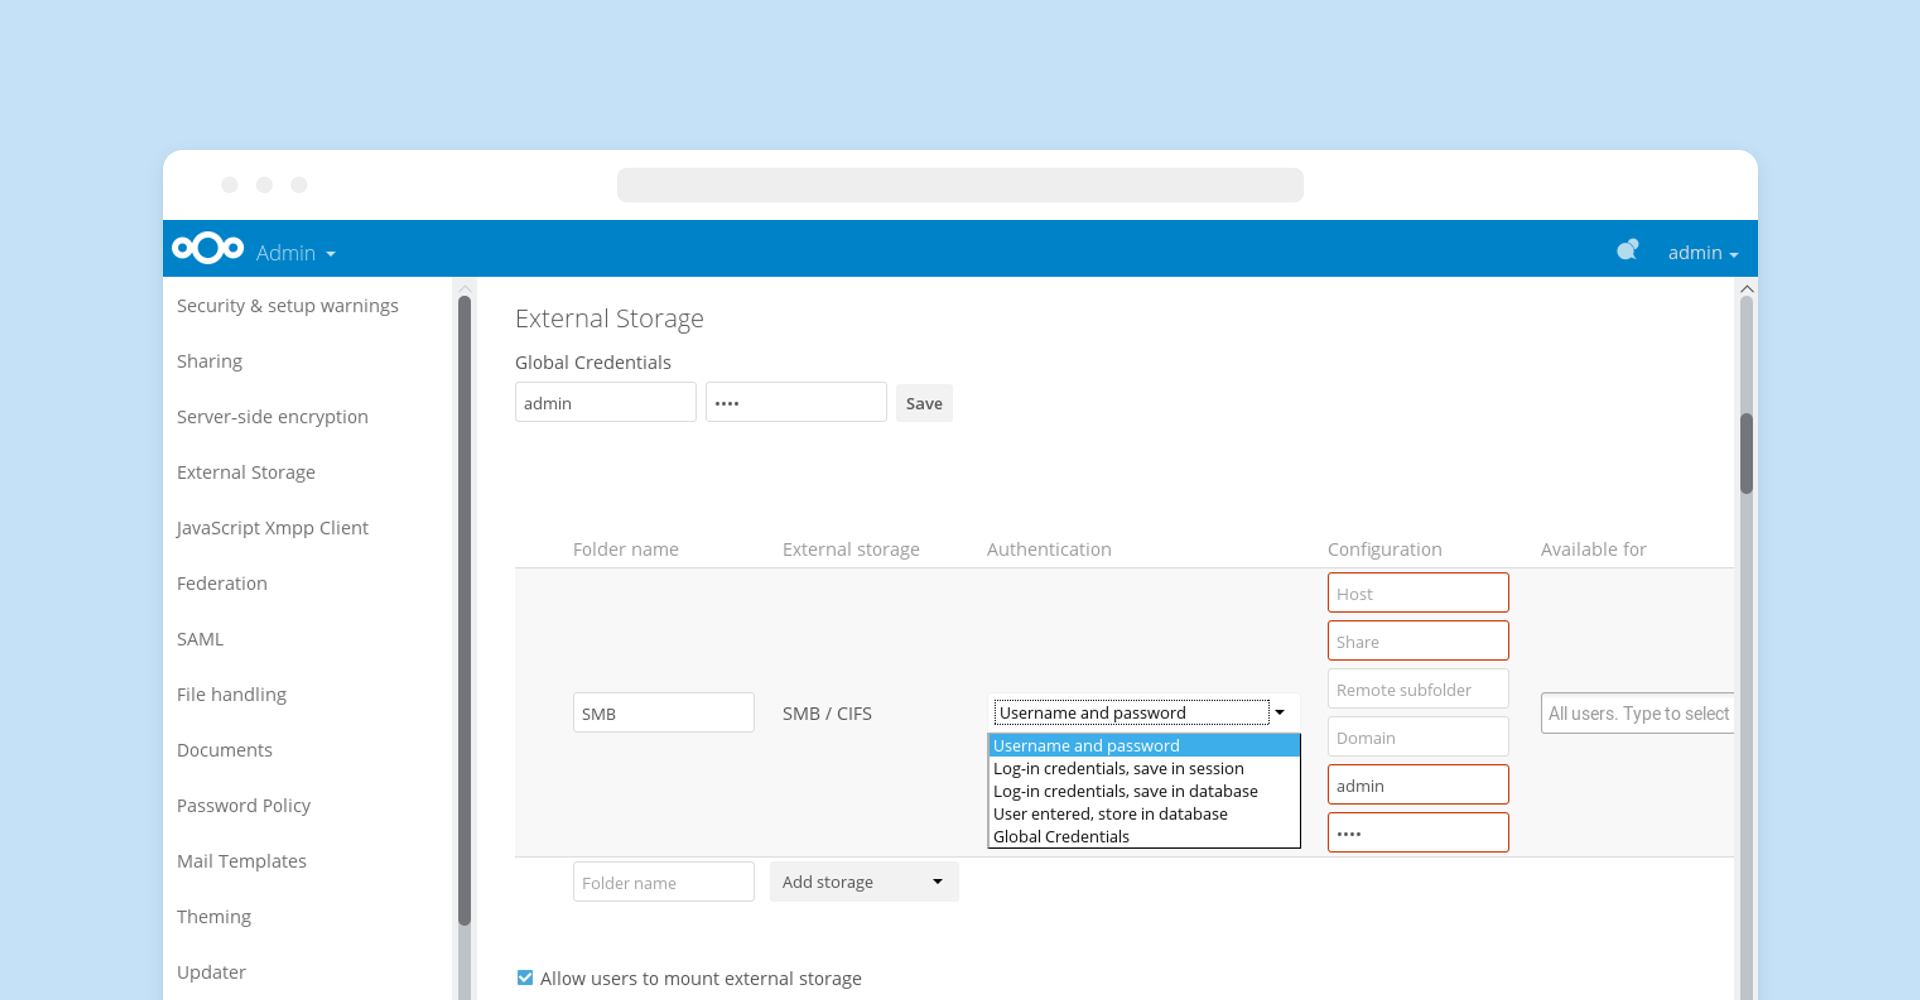Choose Log-in credentials, save in session
Image resolution: width=1920 pixels, height=1000 pixels.
tap(1118, 768)
